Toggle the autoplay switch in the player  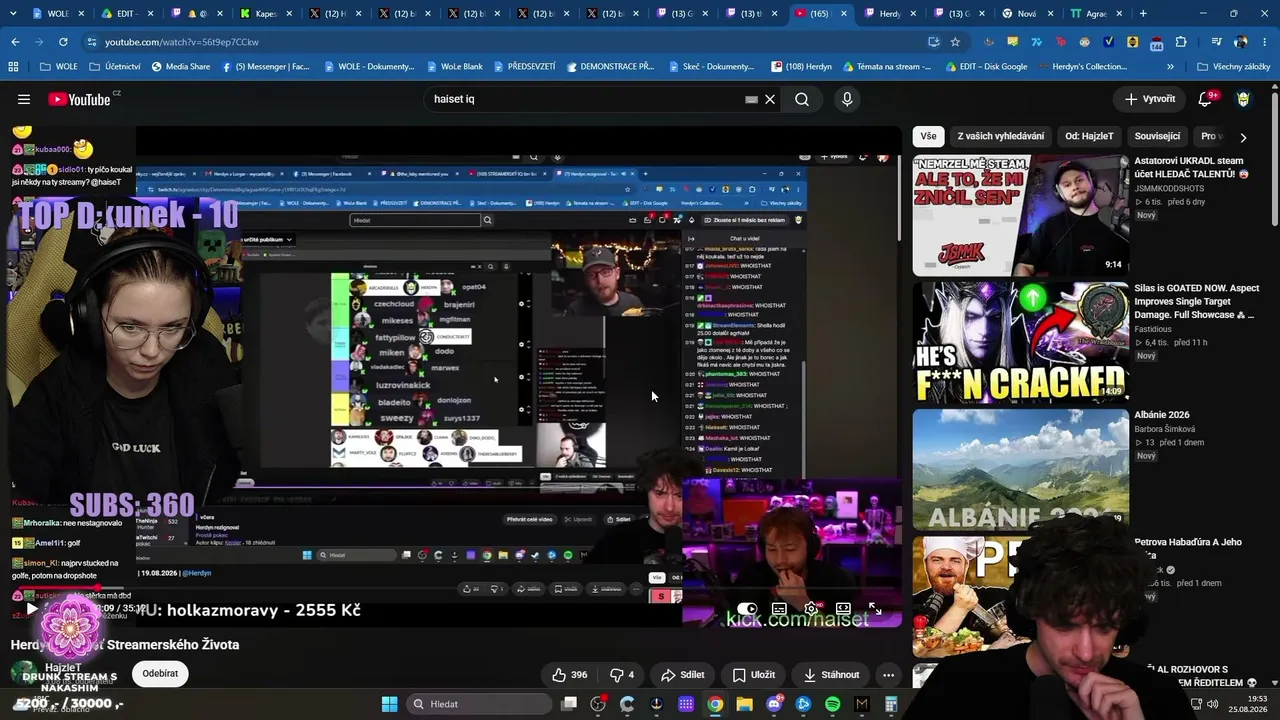(x=747, y=609)
